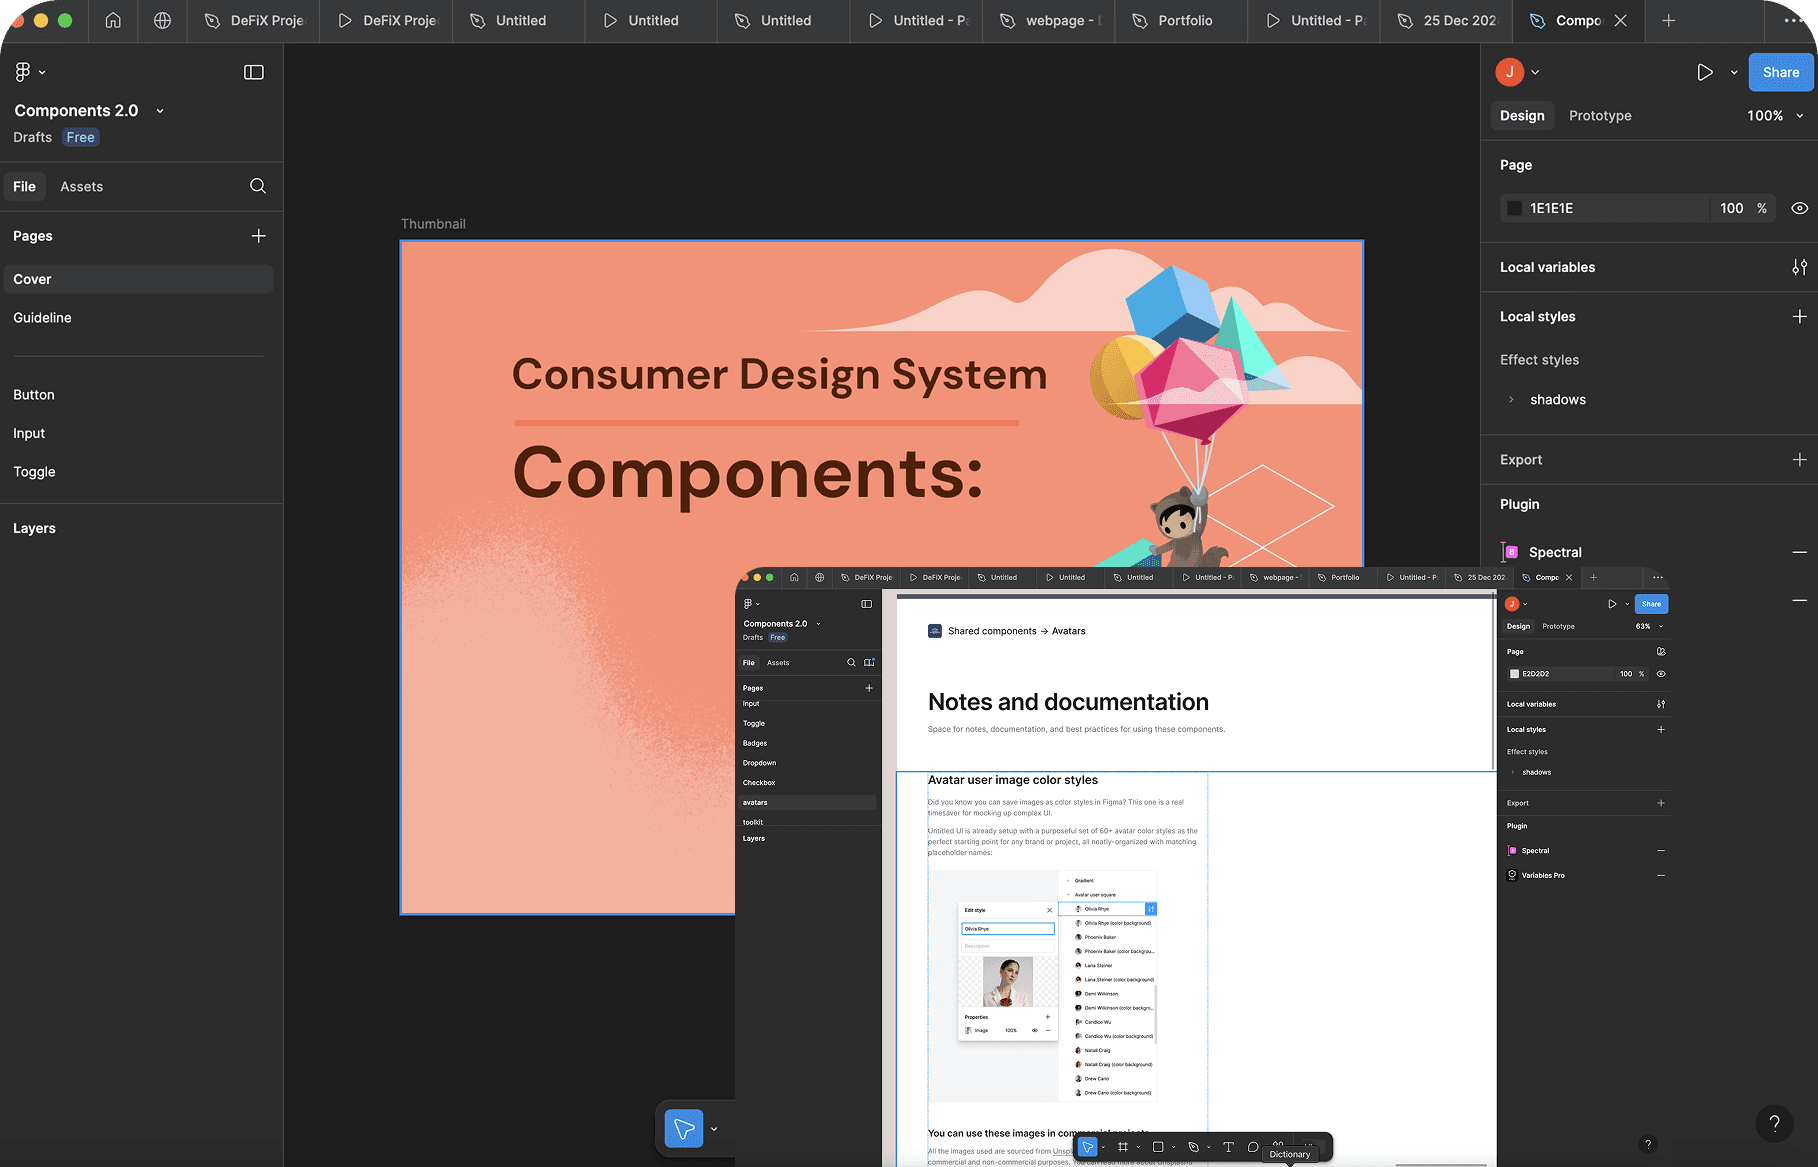Toggle the sidebar panel layout icon
The width and height of the screenshot is (1818, 1167).
254,72
